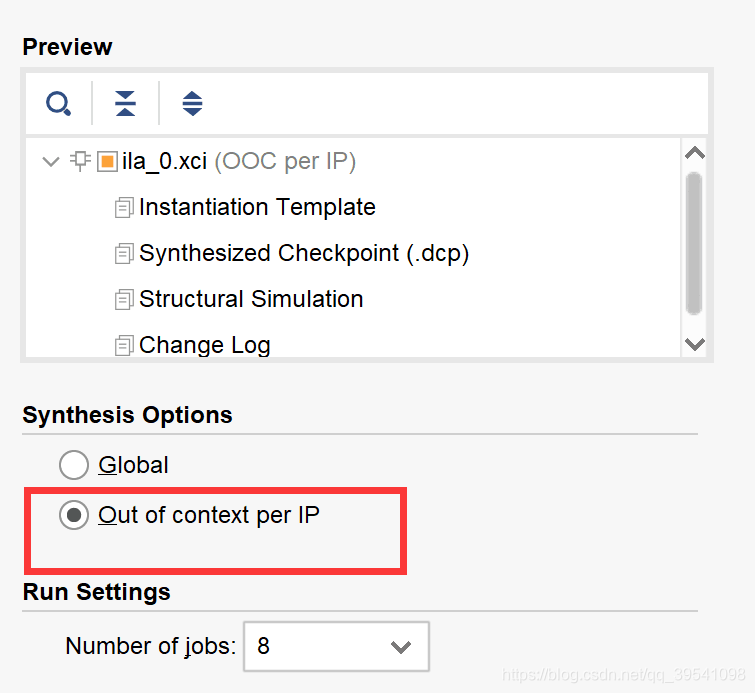Image resolution: width=755 pixels, height=693 pixels.
Task: Select the Global synthesis option
Action: [x=74, y=465]
